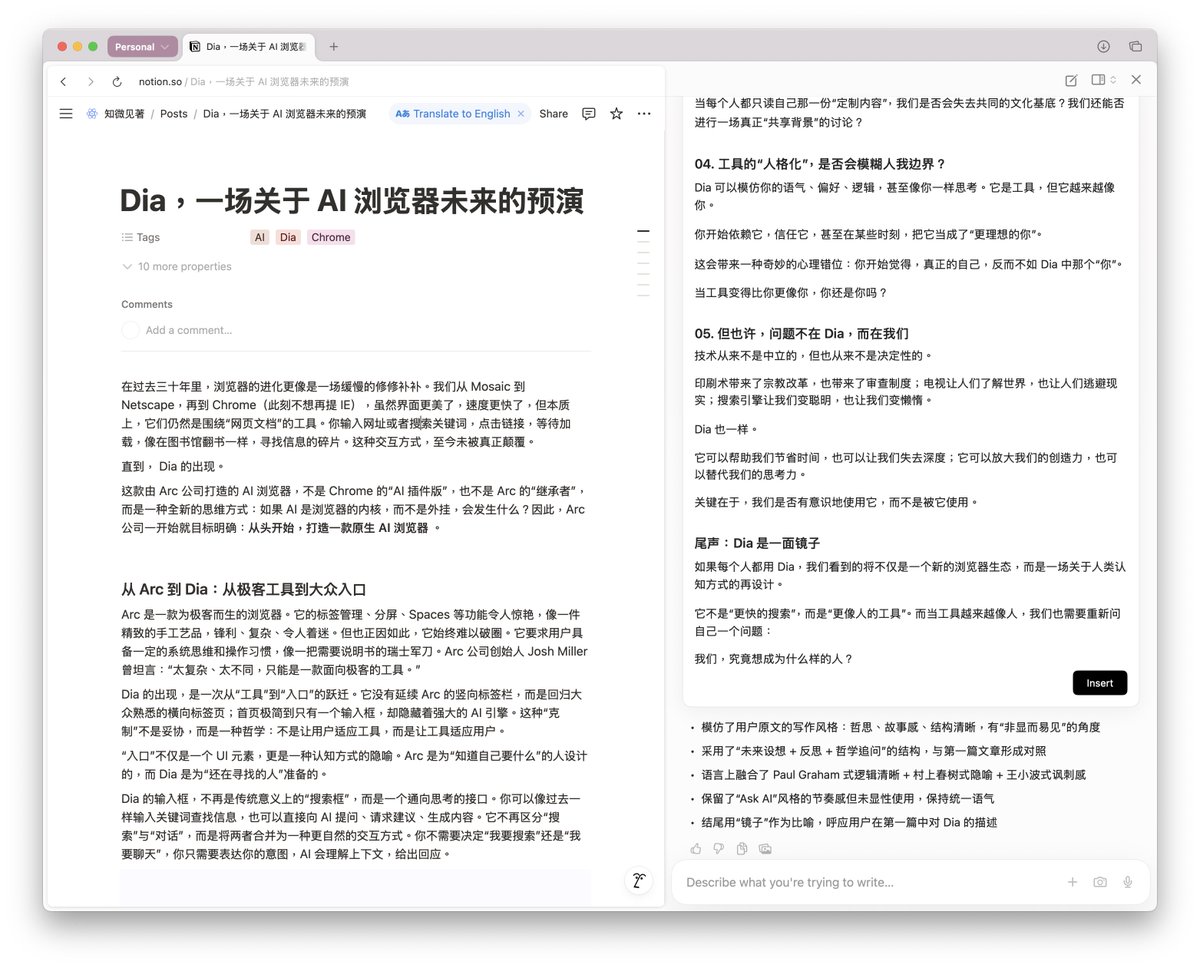
Task: Open sidebar layout options chevron
Action: click(1112, 80)
